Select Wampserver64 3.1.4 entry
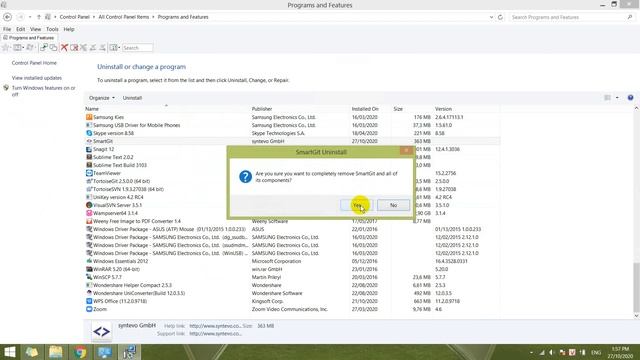The width and height of the screenshot is (640, 360). pos(115,213)
